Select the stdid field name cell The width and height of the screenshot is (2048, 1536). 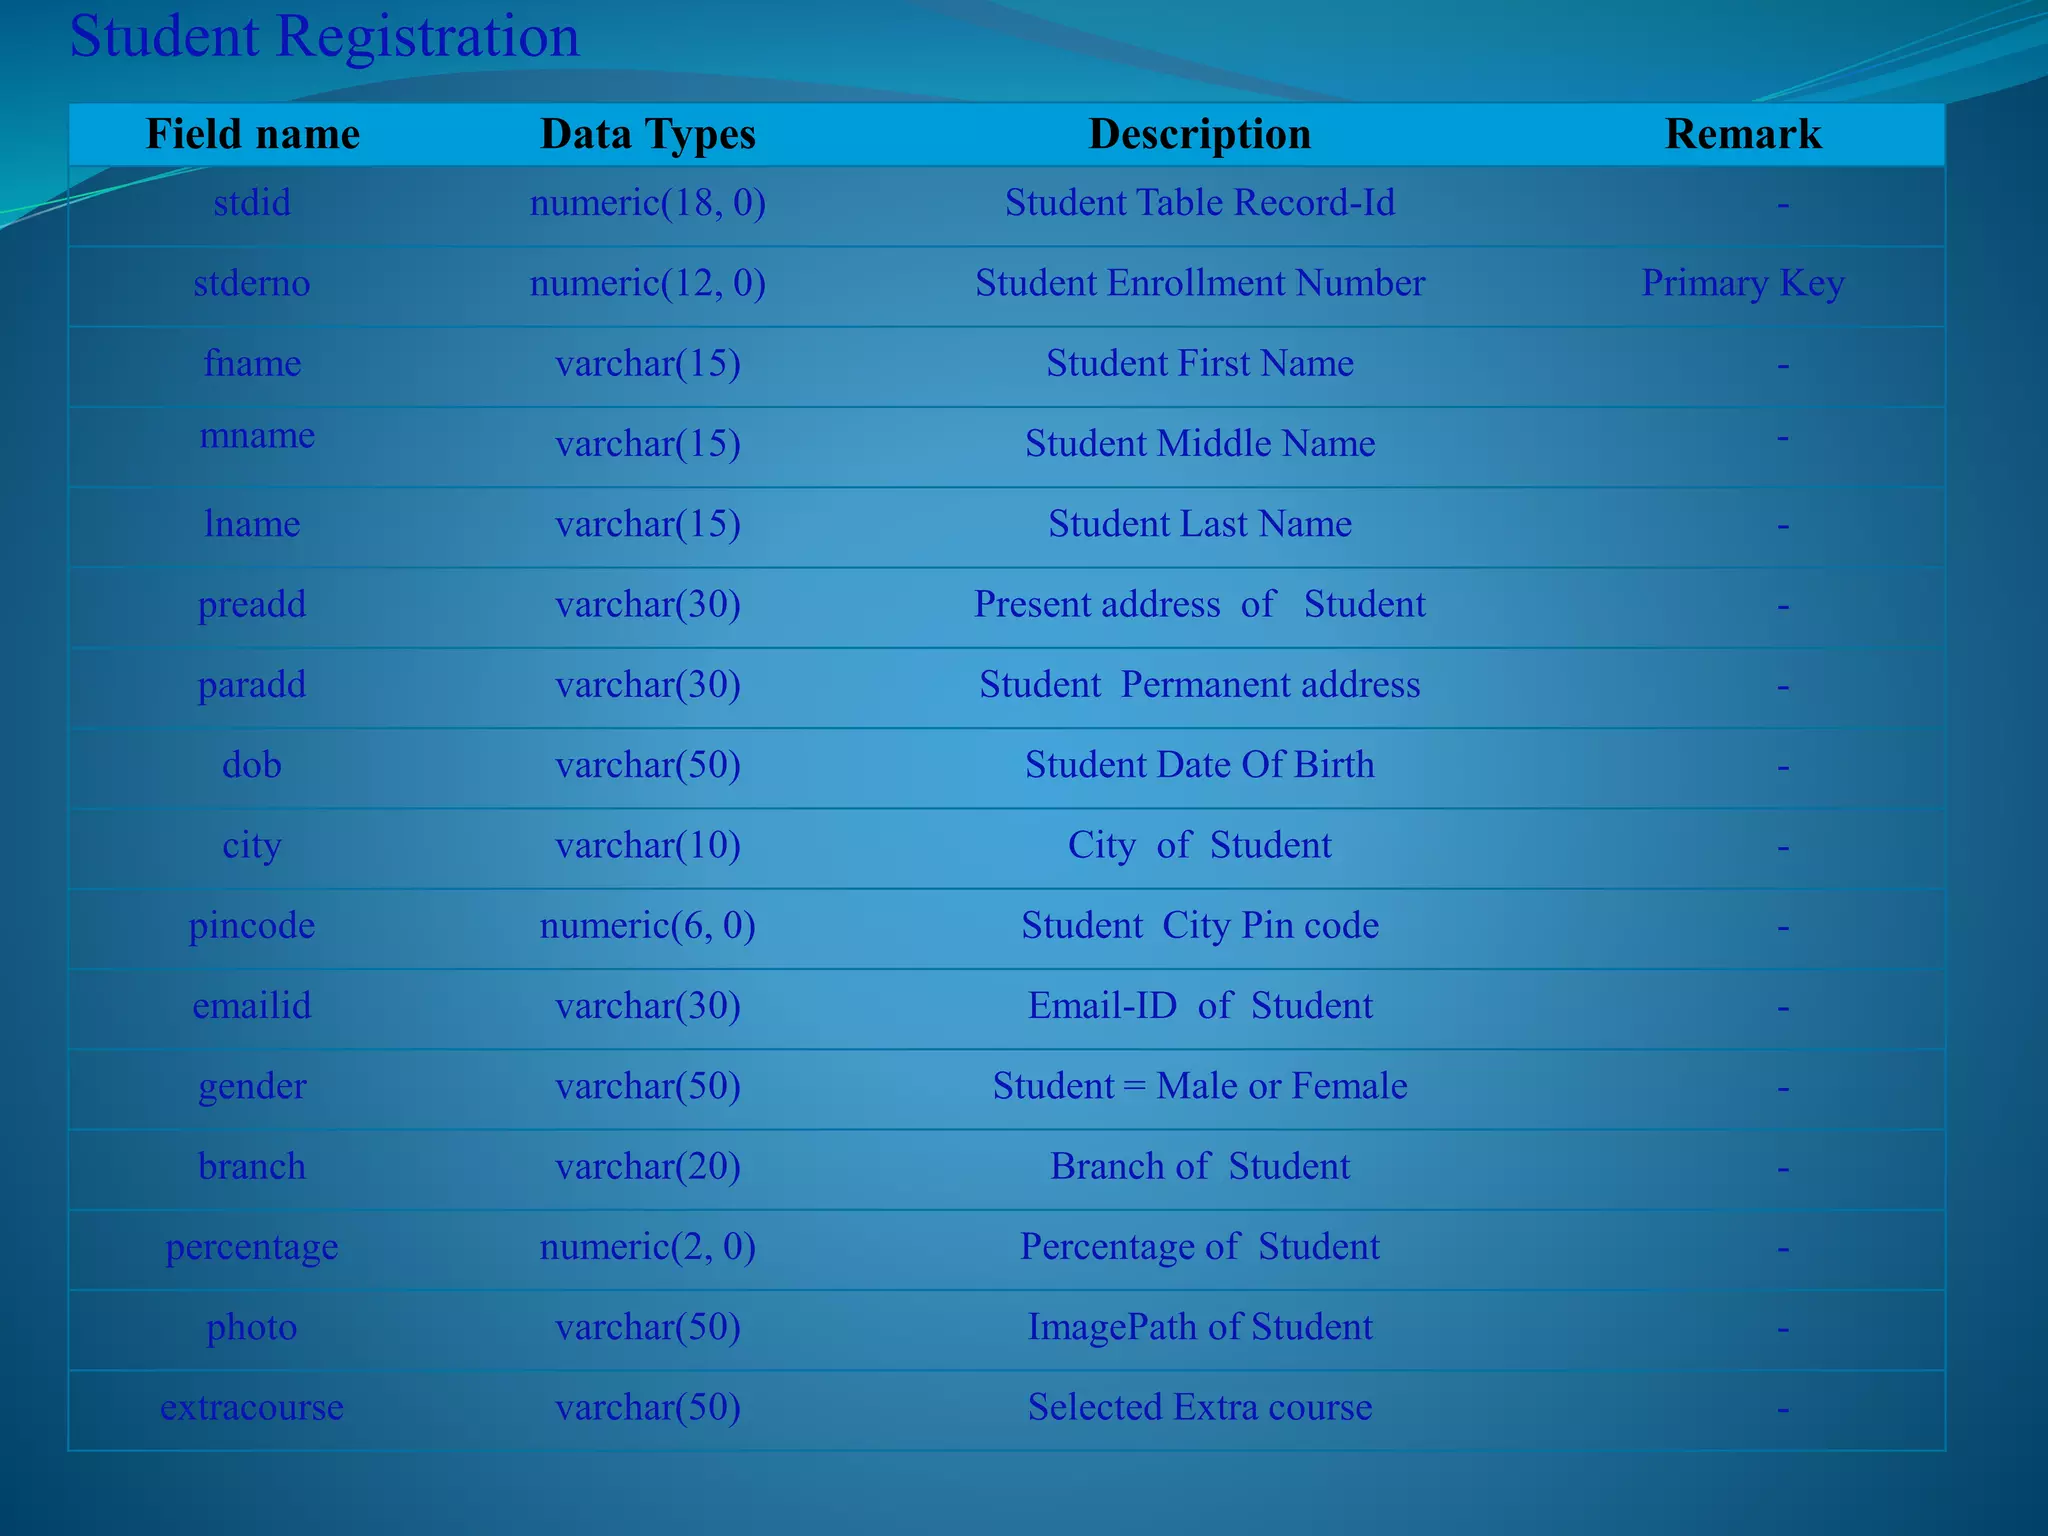point(252,203)
